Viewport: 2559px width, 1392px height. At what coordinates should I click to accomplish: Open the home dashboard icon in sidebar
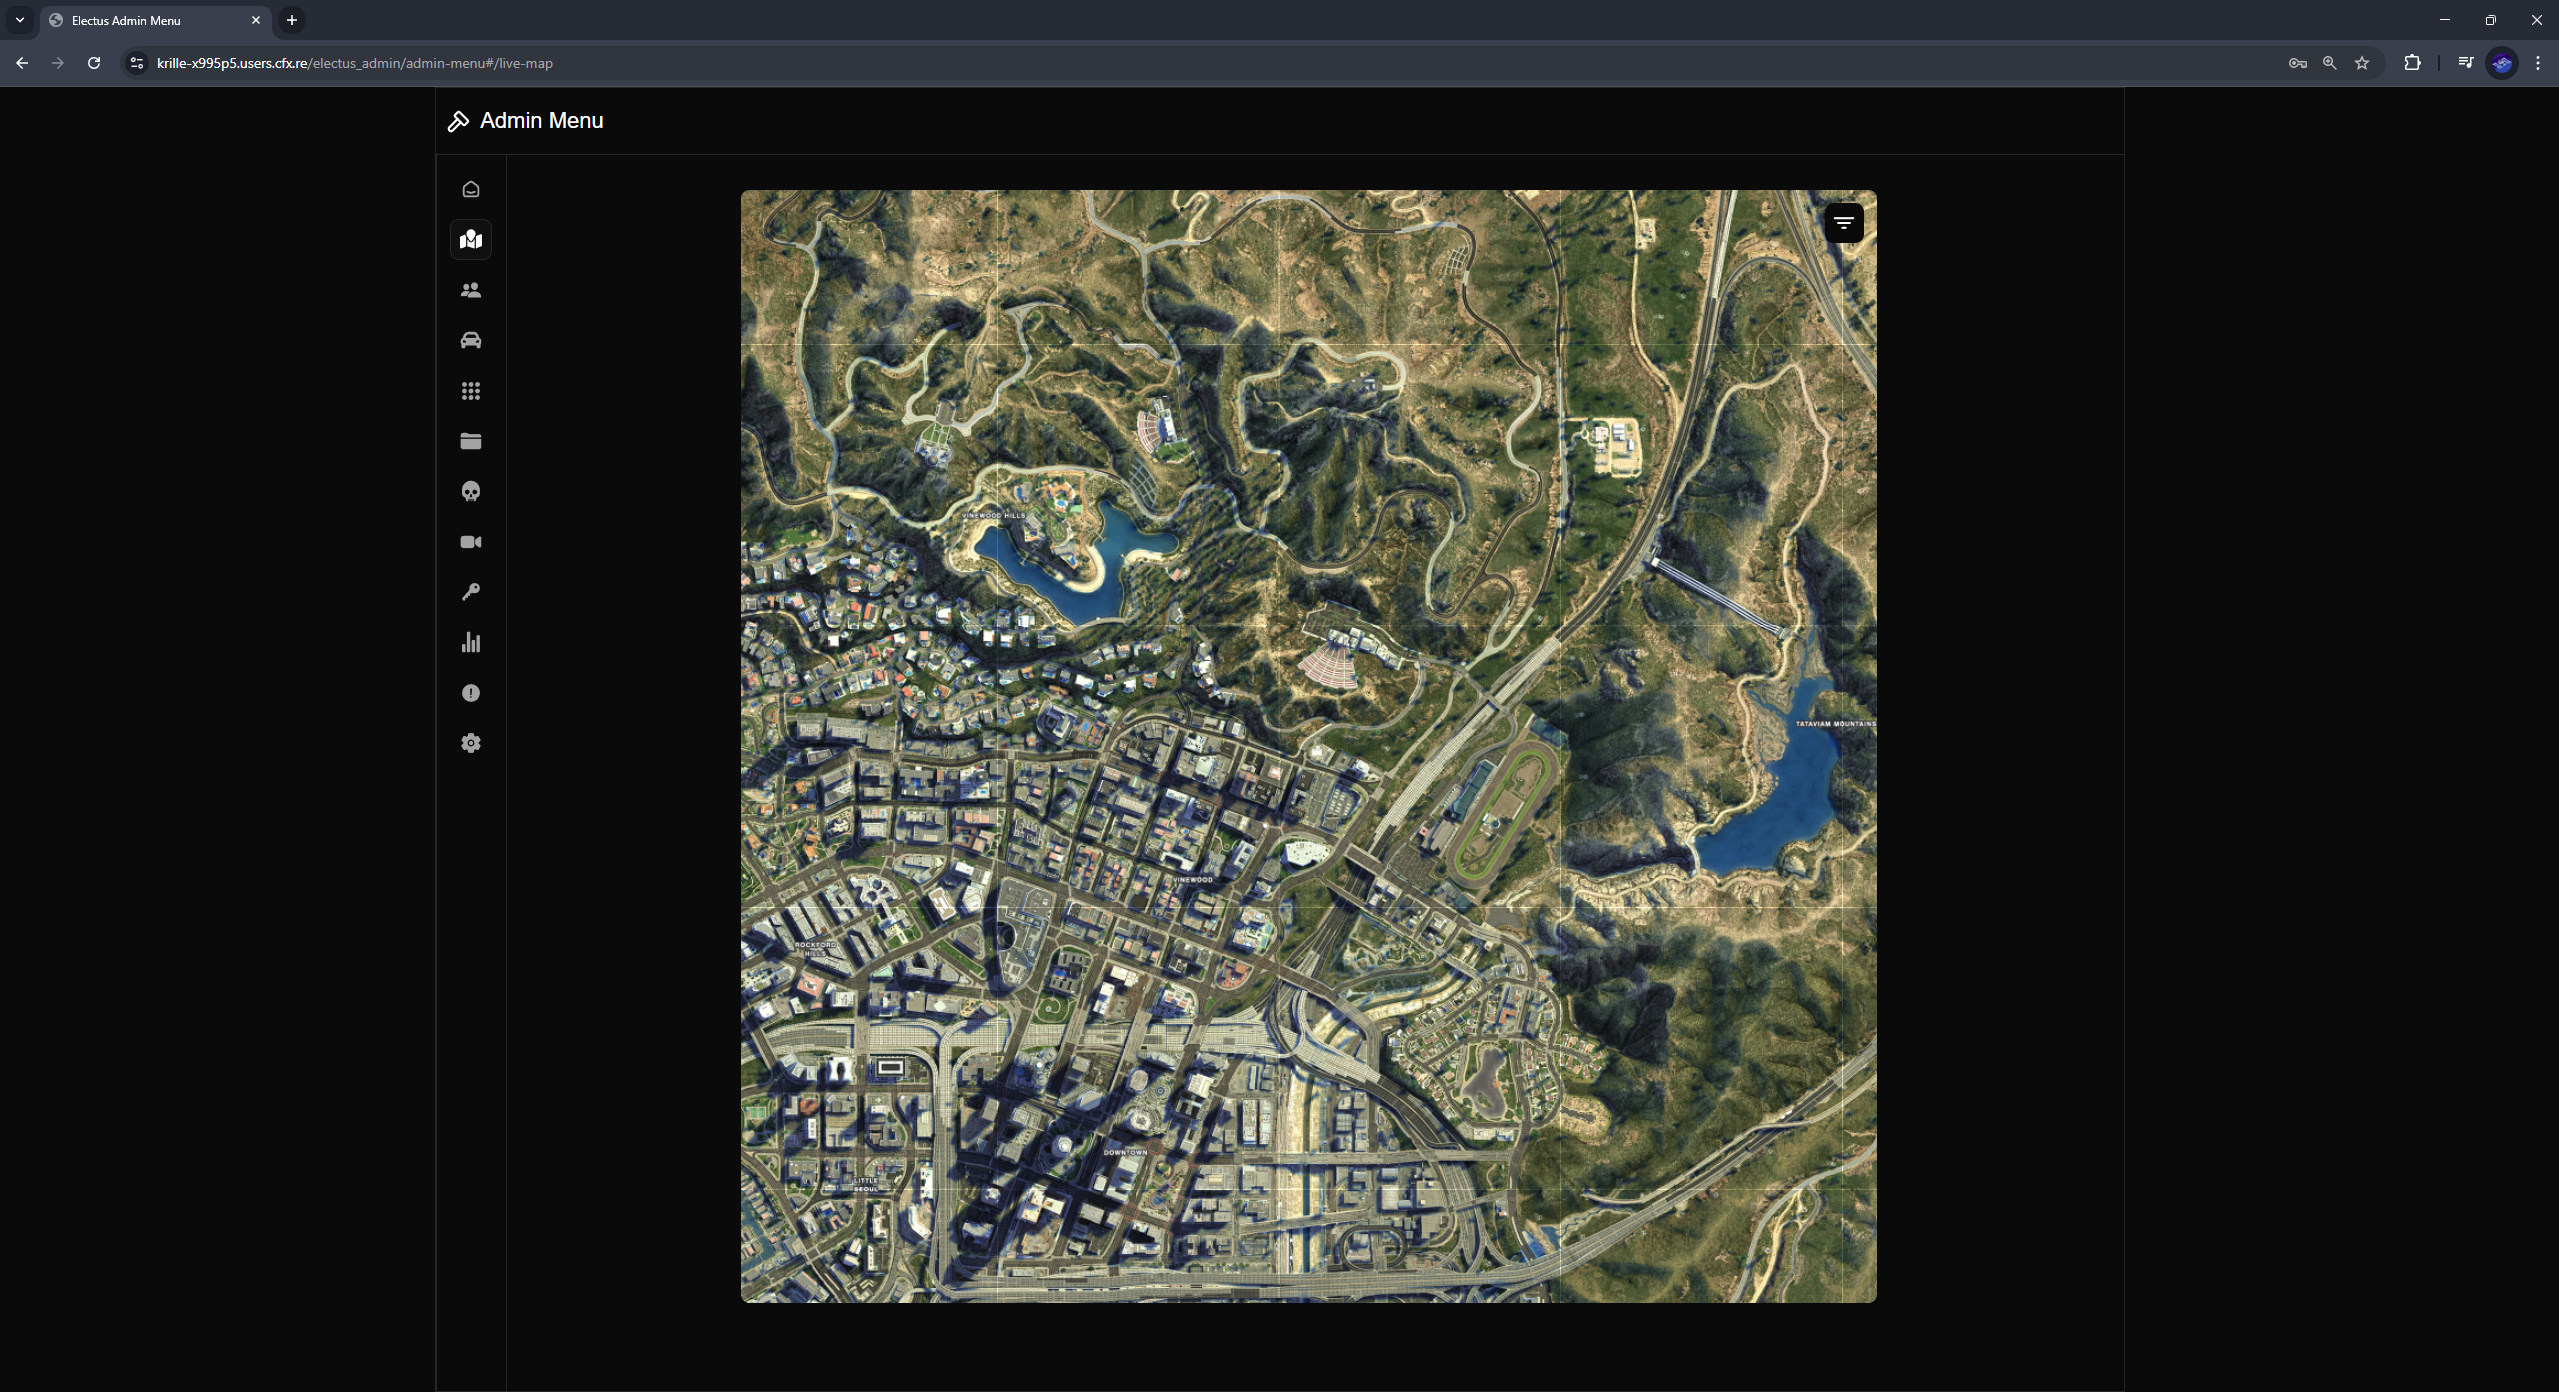(470, 189)
